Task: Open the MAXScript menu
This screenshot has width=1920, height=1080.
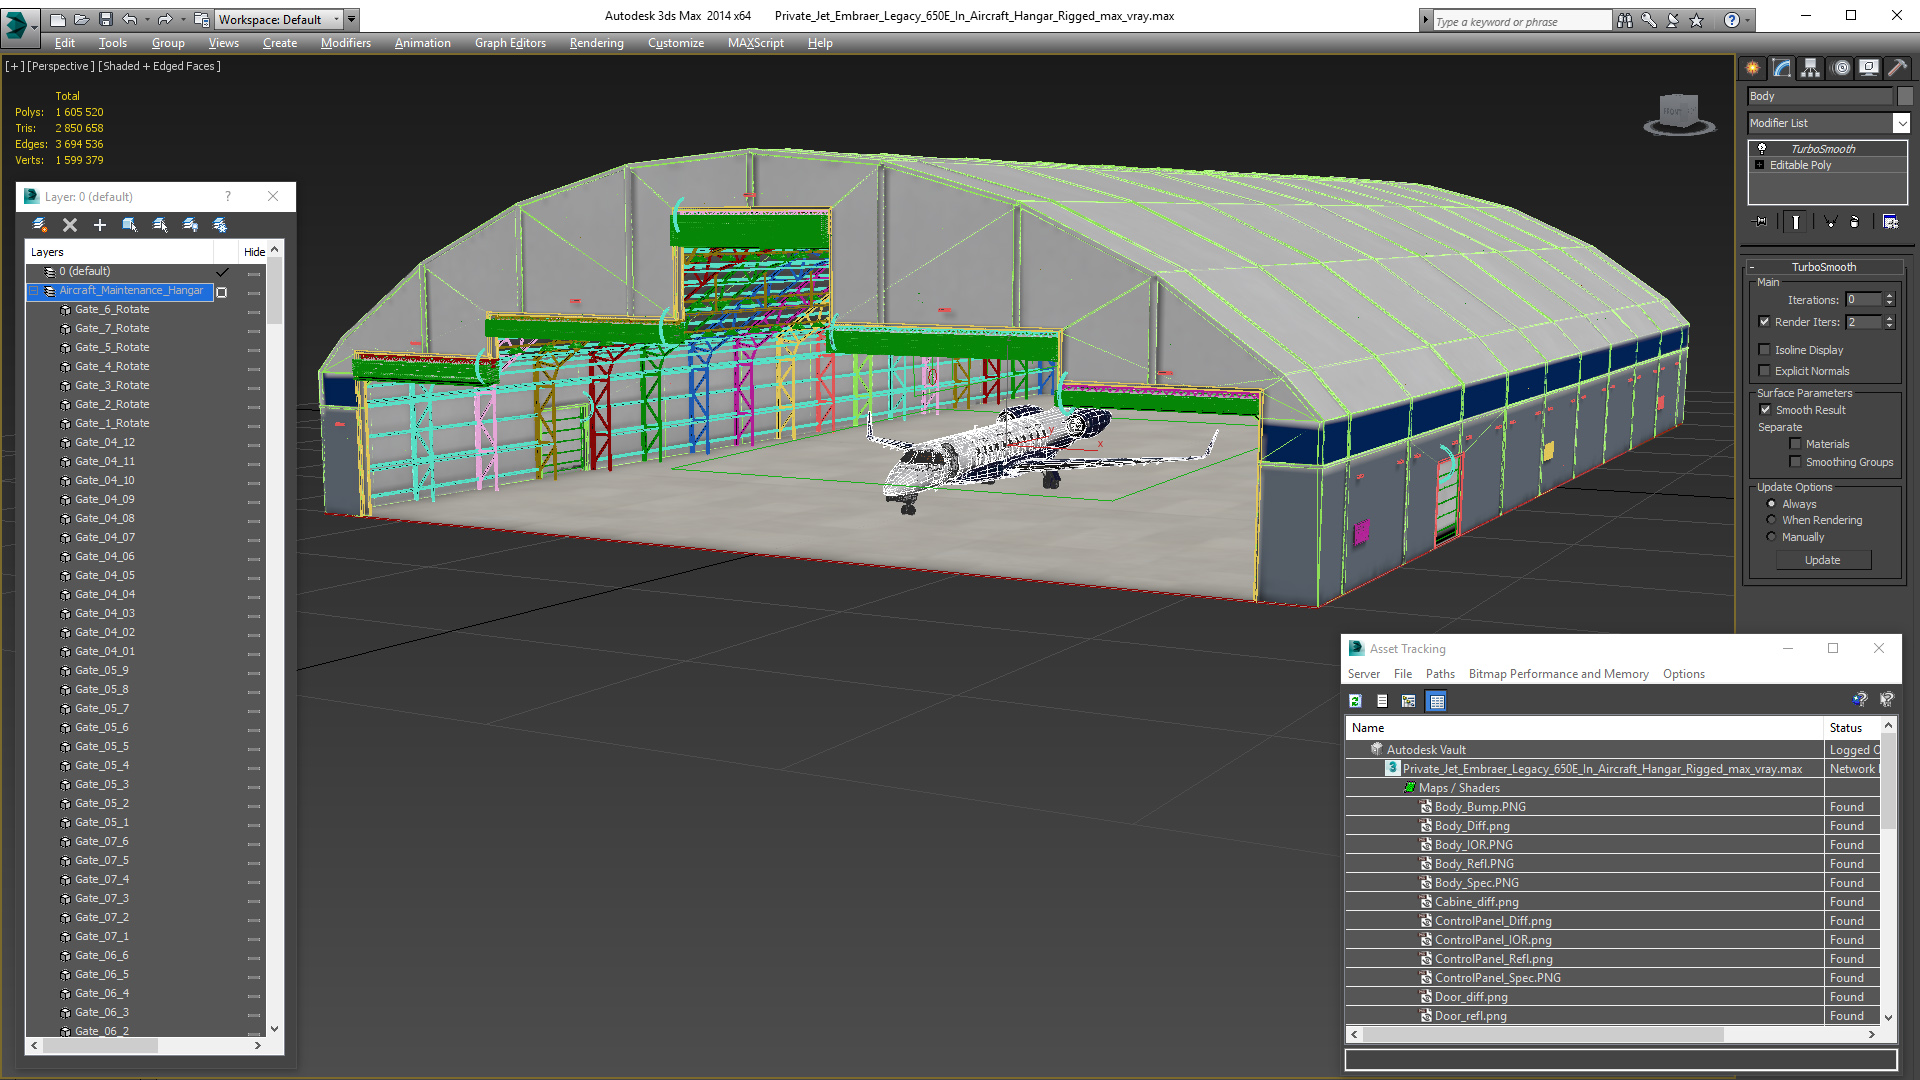Action: click(755, 43)
